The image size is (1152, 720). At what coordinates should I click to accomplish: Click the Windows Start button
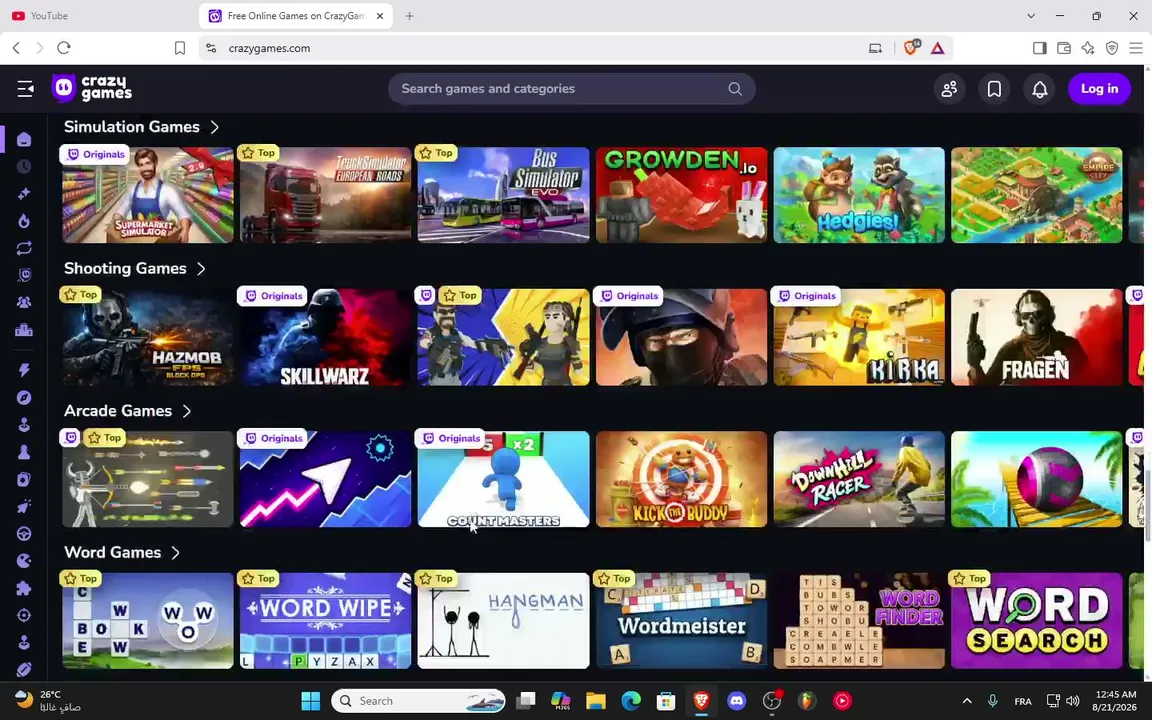coord(311,701)
